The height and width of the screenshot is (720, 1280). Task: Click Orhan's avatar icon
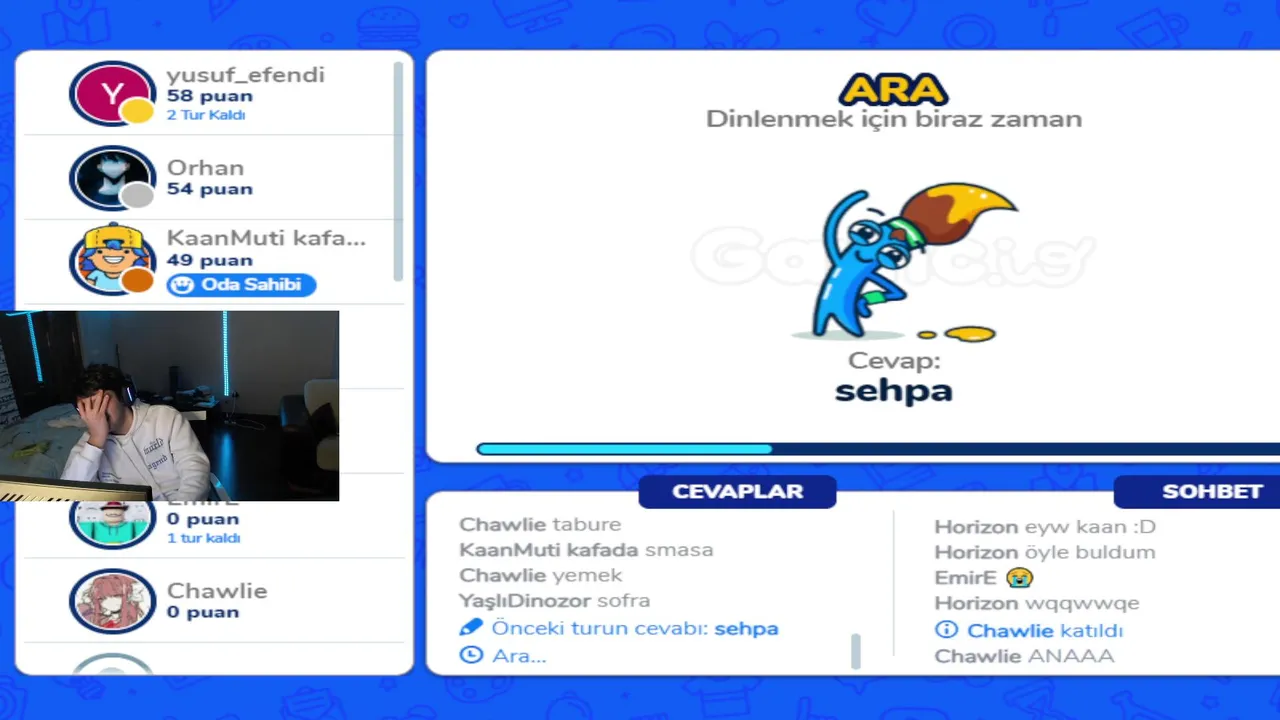112,177
